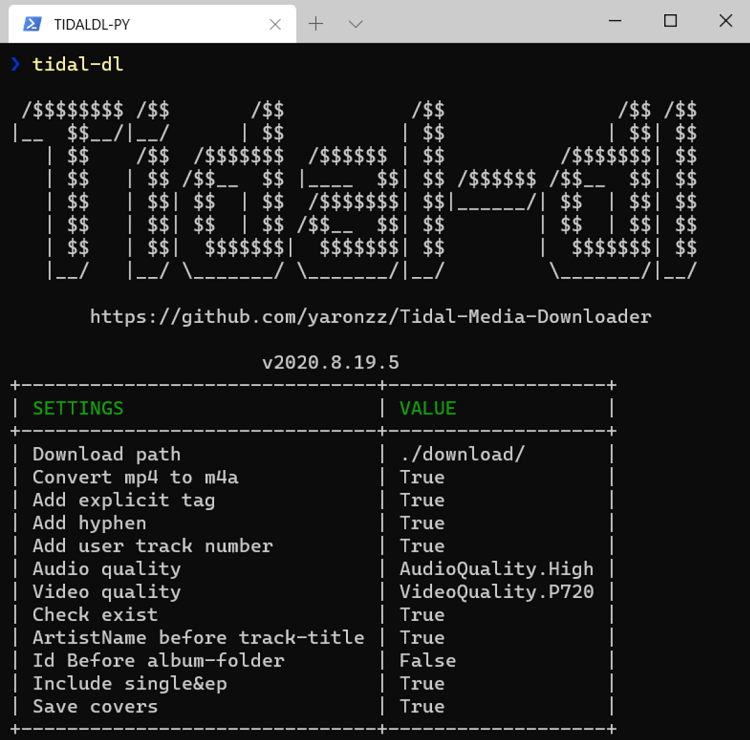750x740 pixels.
Task: Maximize the terminal window
Action: [x=670, y=21]
